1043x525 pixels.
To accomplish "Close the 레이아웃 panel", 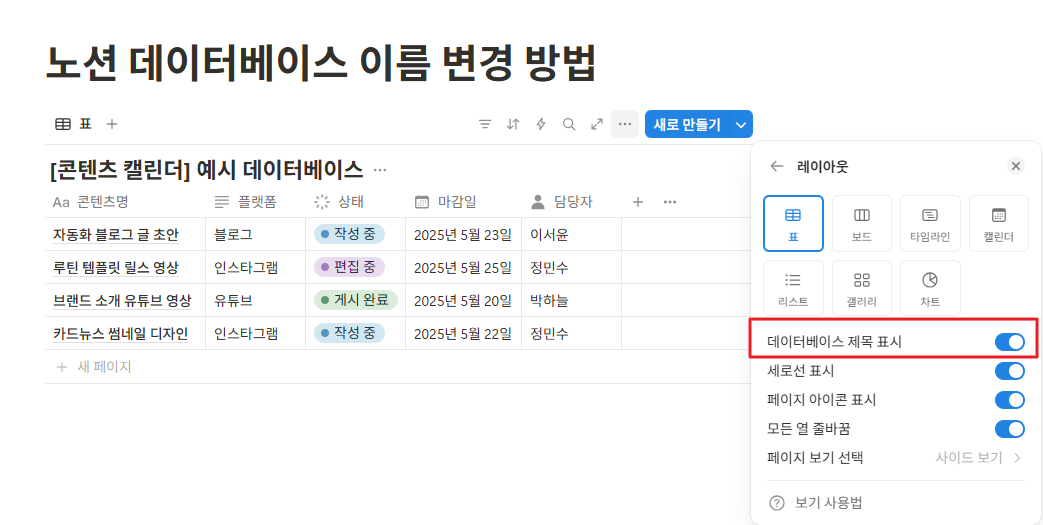I will pyautogui.click(x=1015, y=166).
